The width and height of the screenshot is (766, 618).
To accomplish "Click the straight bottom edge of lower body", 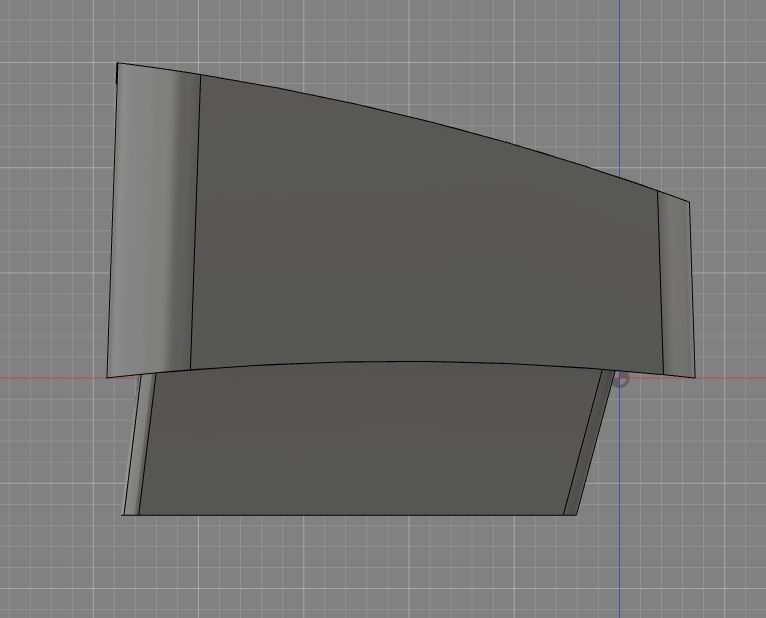I will [350, 516].
